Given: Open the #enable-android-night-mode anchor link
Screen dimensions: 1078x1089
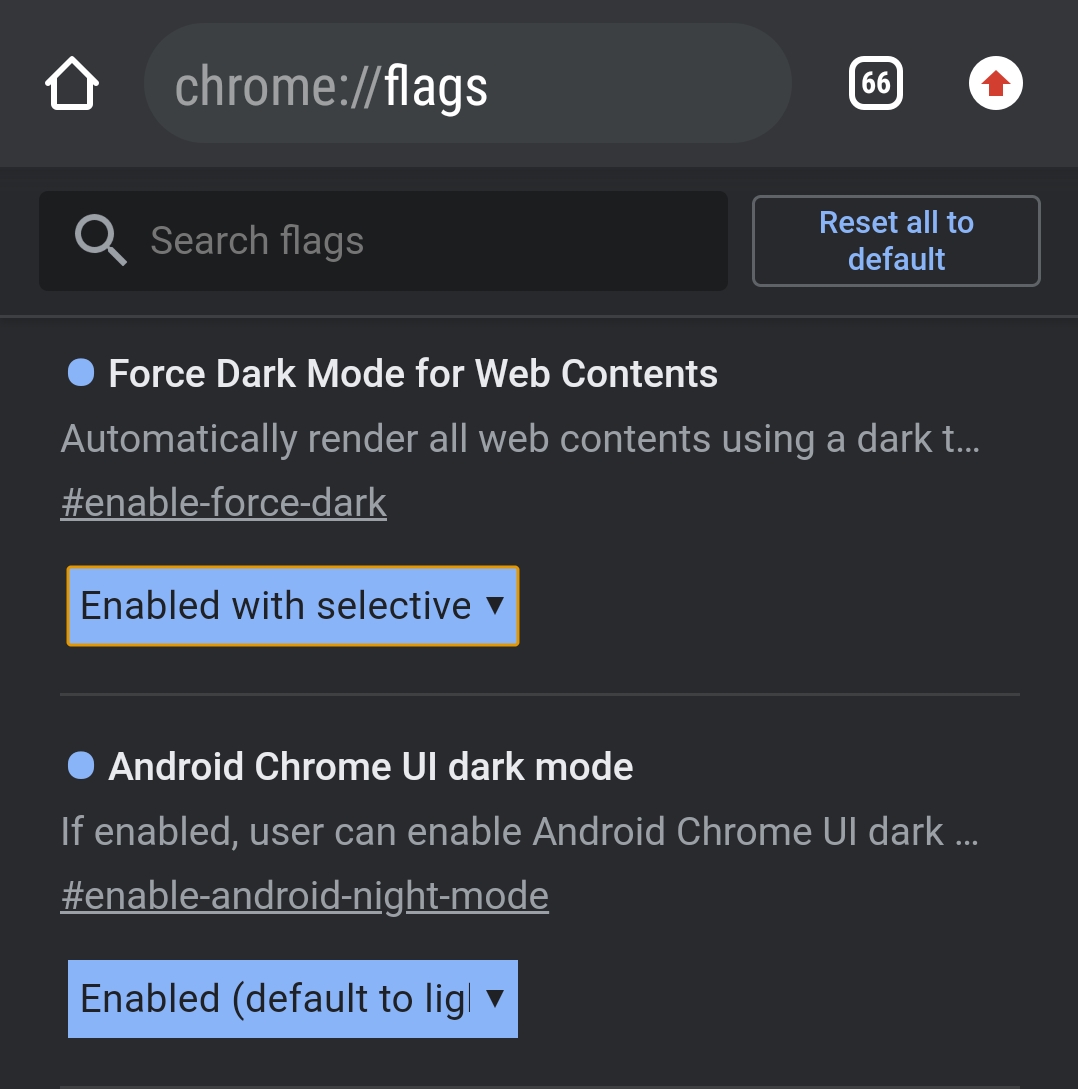Looking at the screenshot, I should pos(305,896).
